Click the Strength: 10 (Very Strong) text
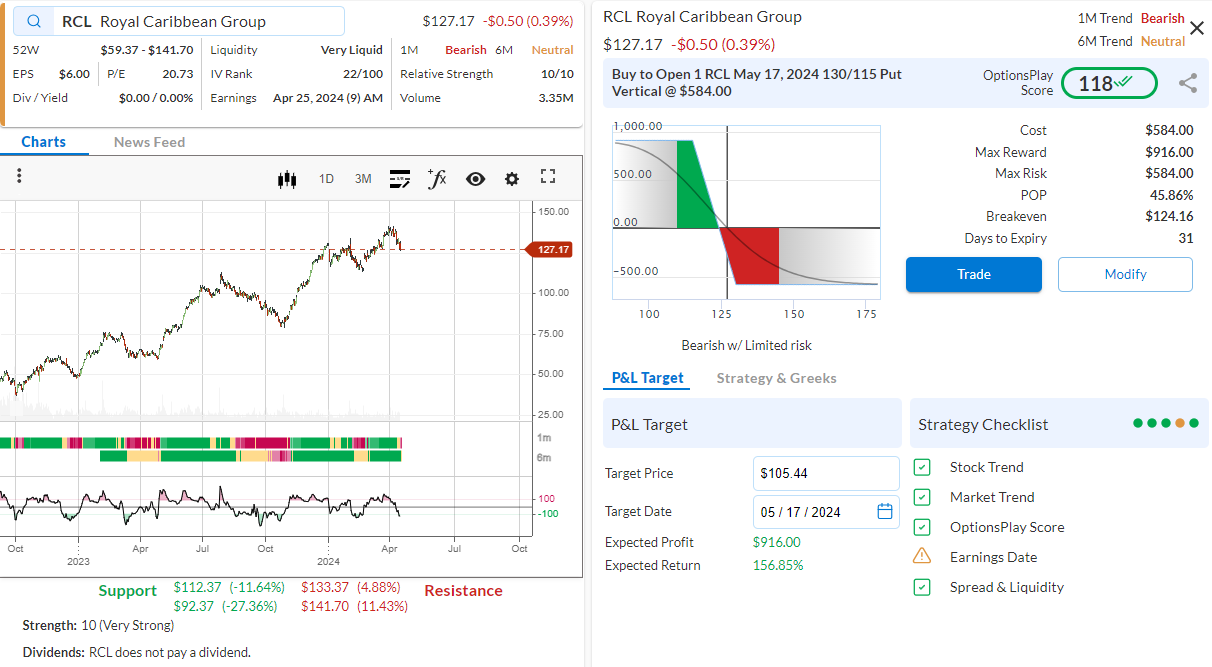Screen dimensions: 1212x667 (x=98, y=625)
